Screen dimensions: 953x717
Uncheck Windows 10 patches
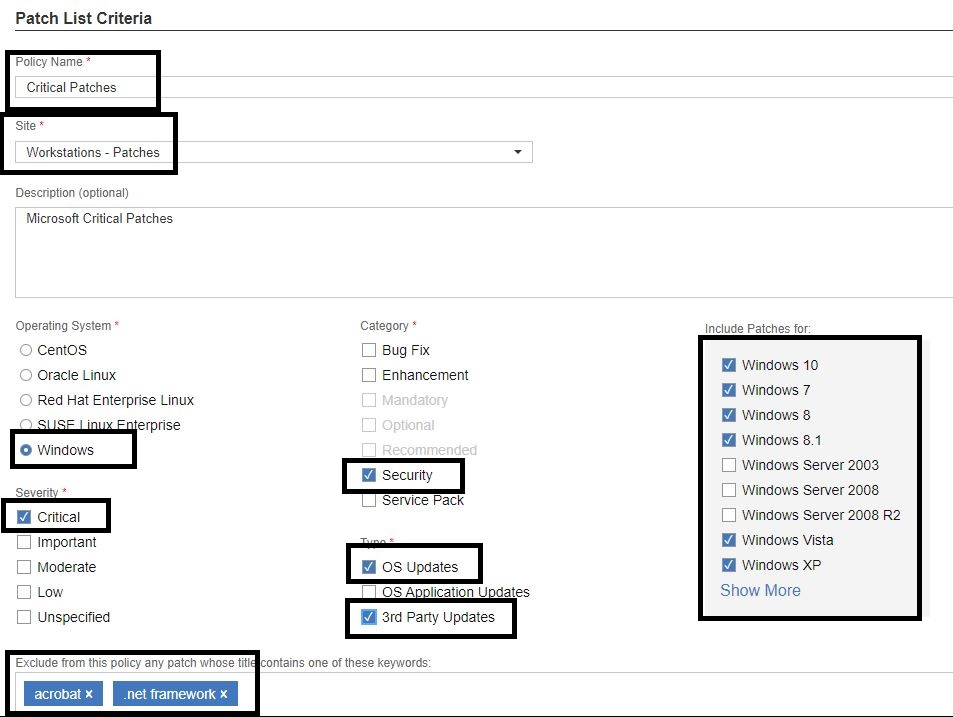pyautogui.click(x=729, y=365)
